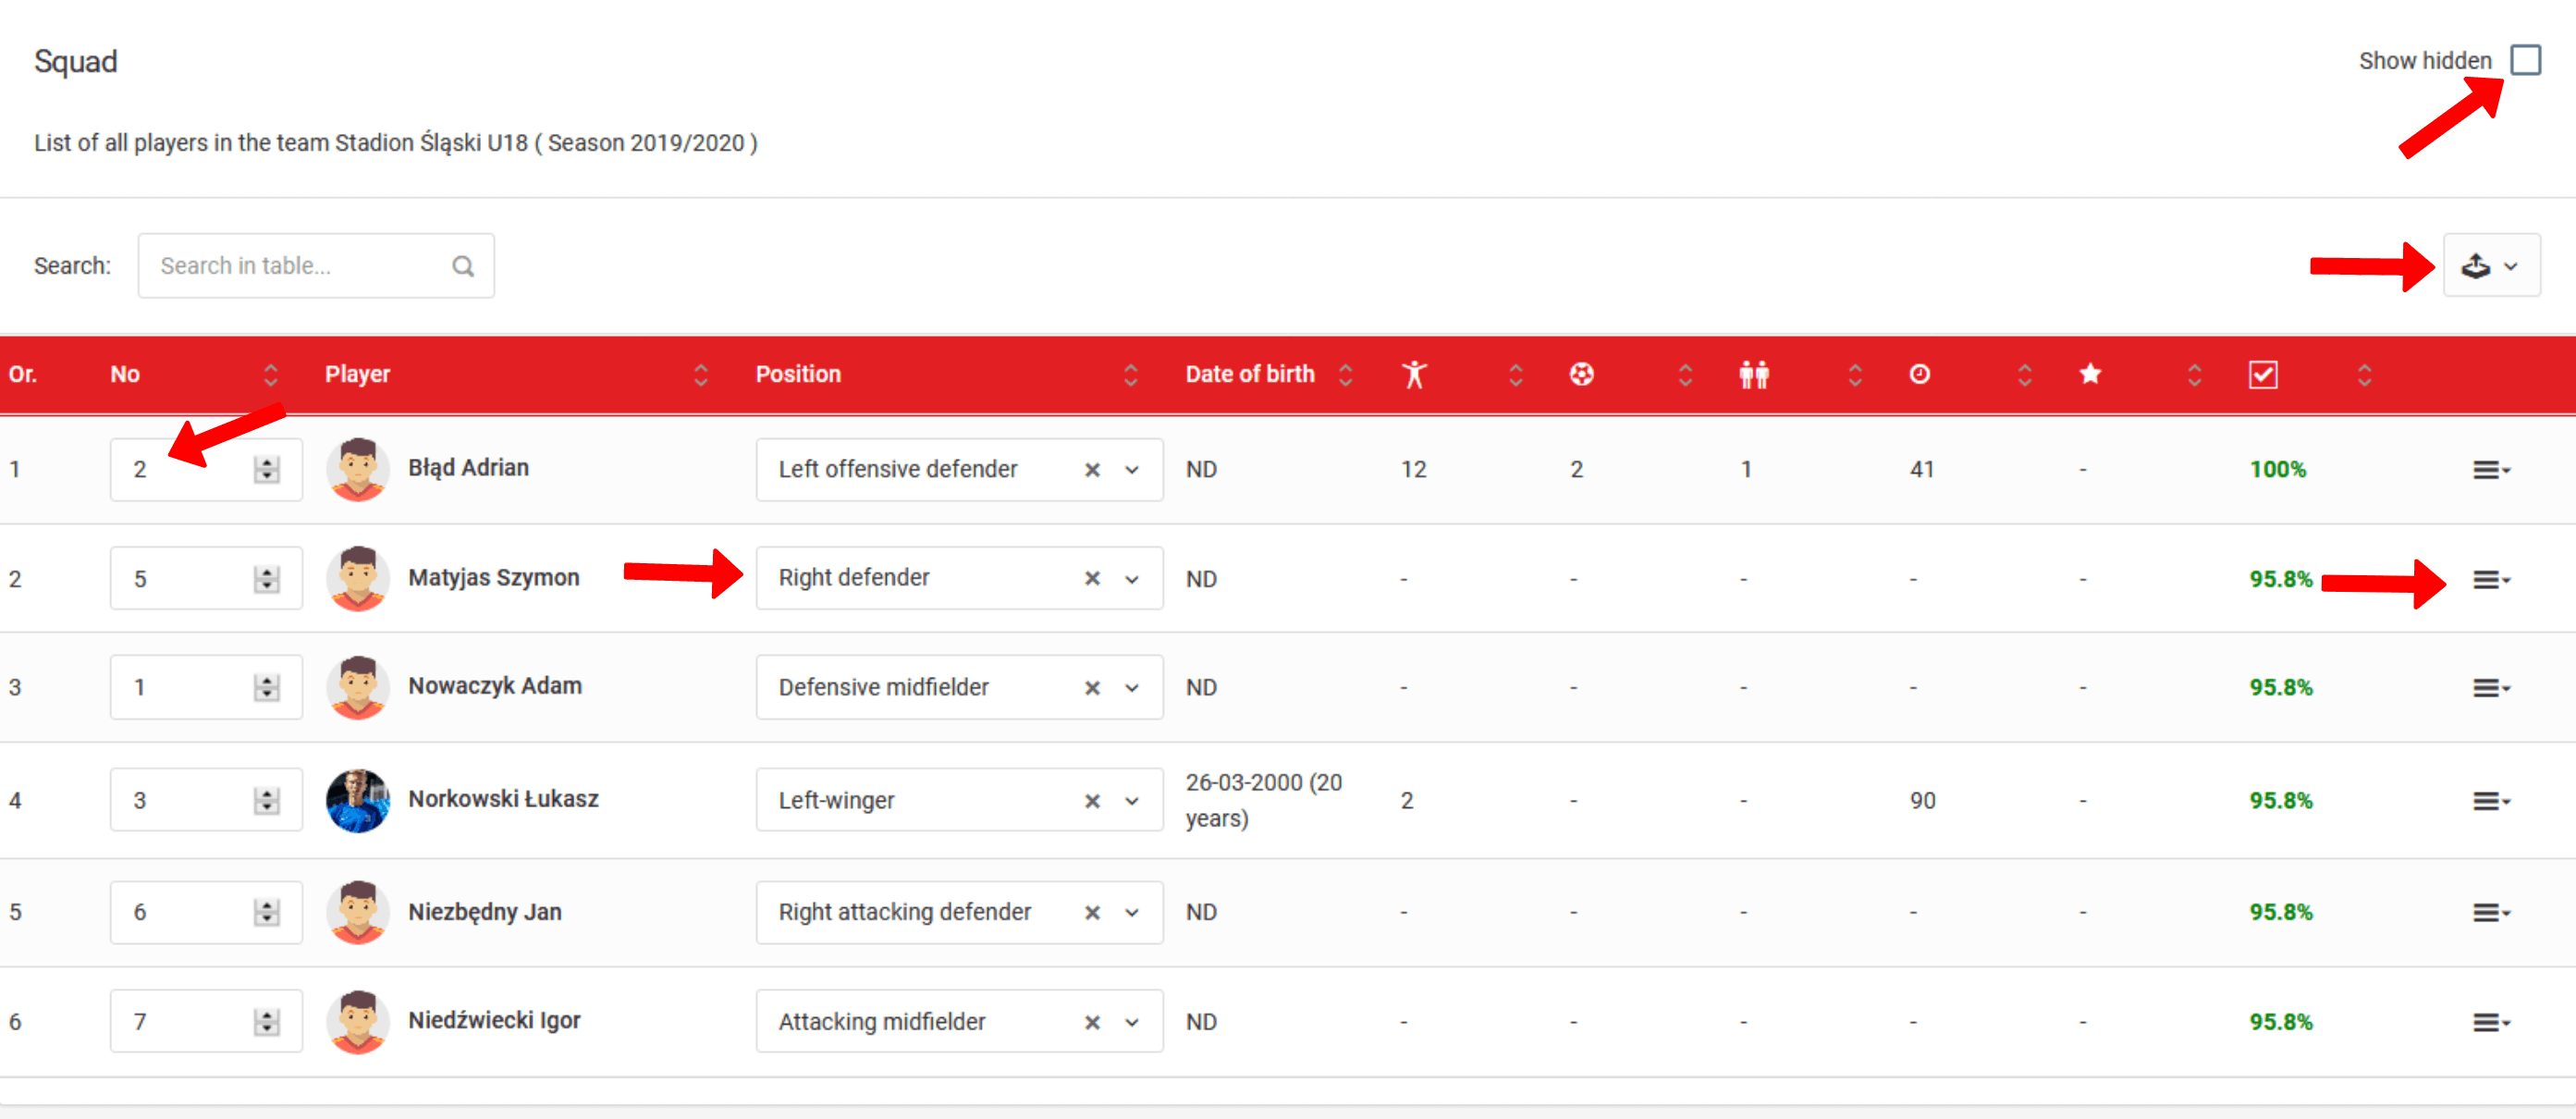Clear Left offensive defender position with X
This screenshot has height=1119, width=2576.
[1092, 470]
